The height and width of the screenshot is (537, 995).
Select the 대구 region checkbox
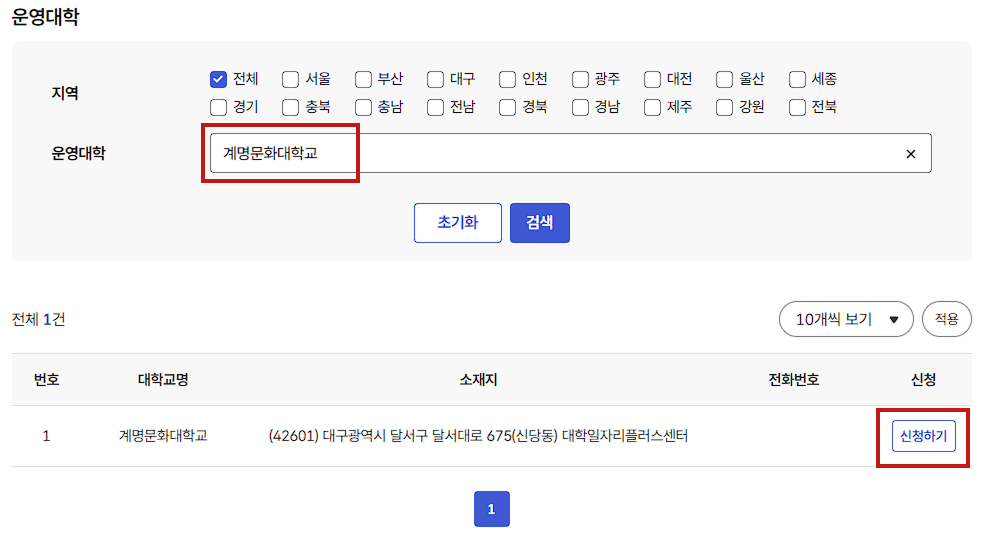click(435, 80)
